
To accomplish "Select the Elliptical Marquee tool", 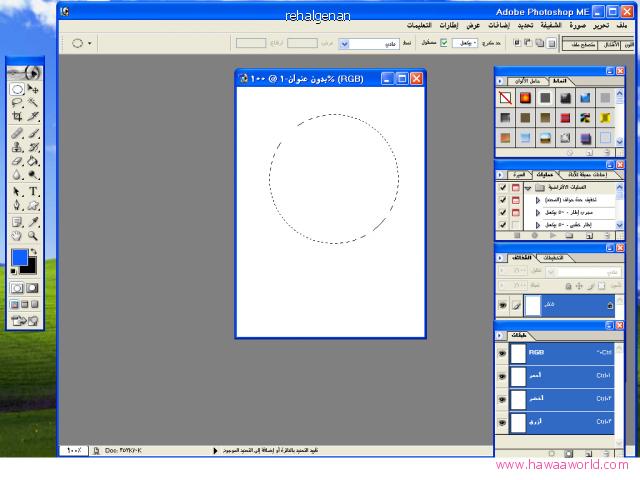I will coord(17,89).
